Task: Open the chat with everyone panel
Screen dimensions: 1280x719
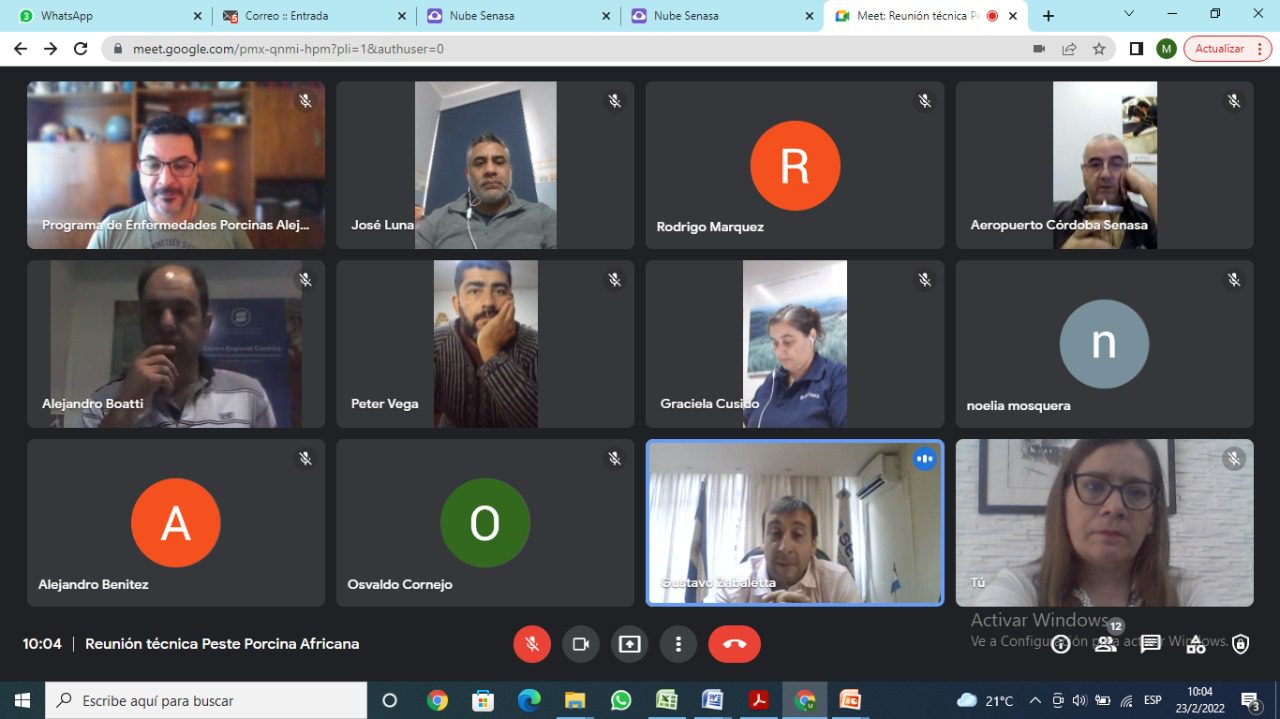Action: (1151, 644)
